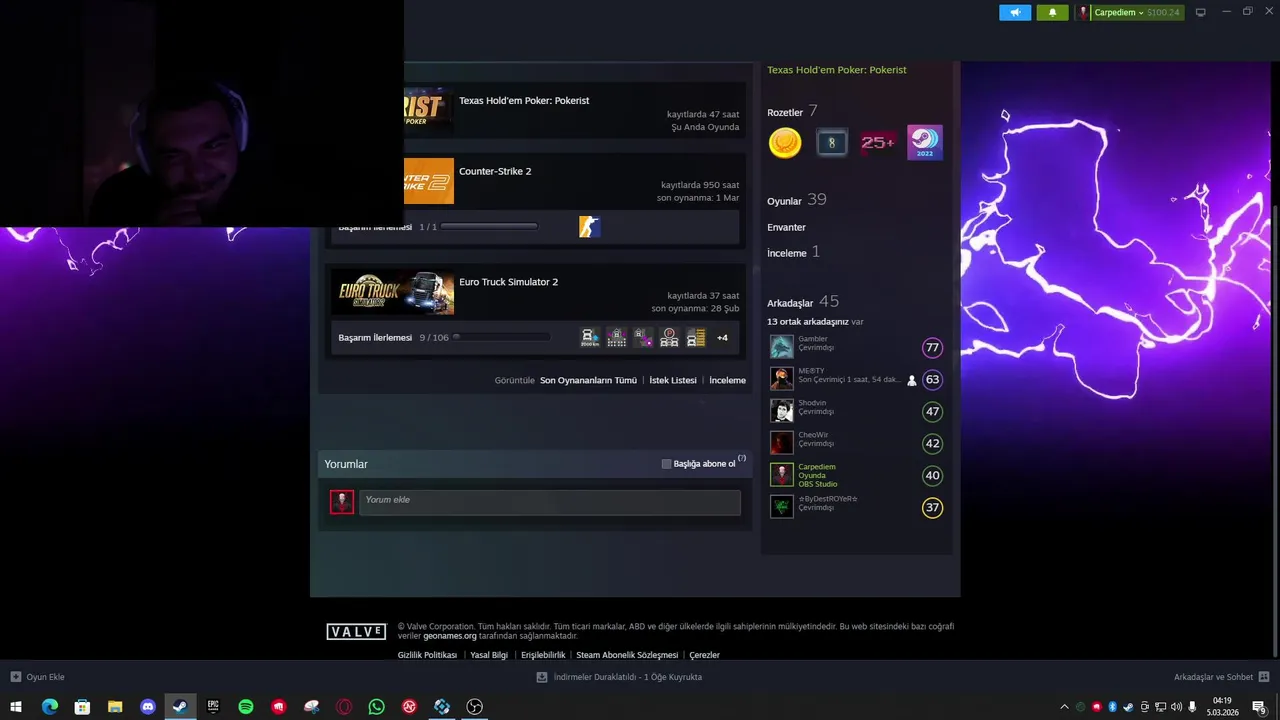Click the level 63 badge next to ME@TY
The width and height of the screenshot is (1280, 720).
click(932, 380)
